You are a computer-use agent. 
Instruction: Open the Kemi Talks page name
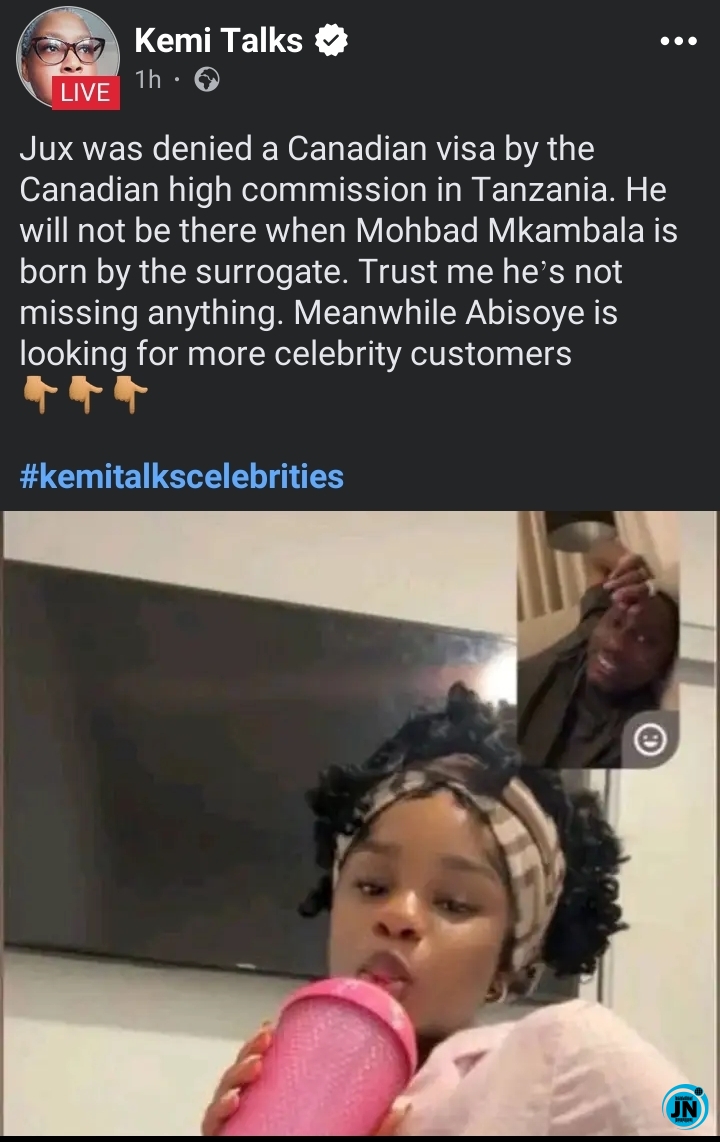point(218,41)
